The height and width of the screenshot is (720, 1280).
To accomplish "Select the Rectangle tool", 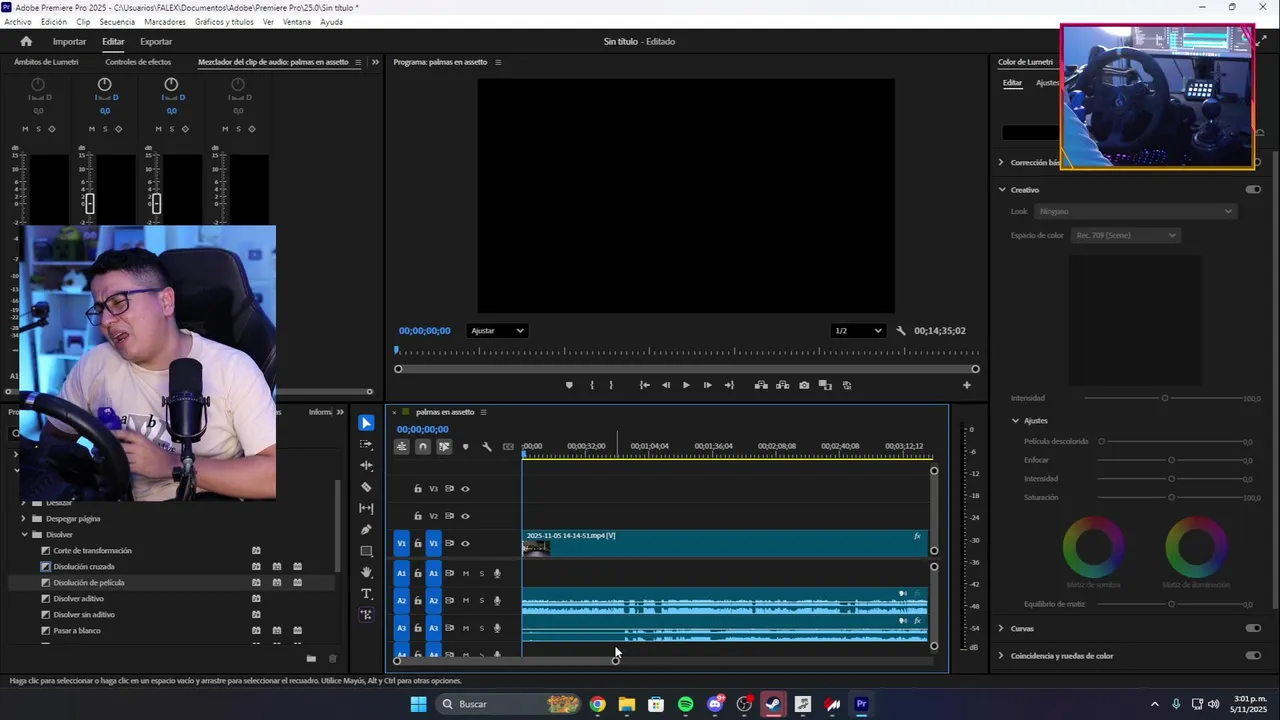I will pyautogui.click(x=366, y=551).
